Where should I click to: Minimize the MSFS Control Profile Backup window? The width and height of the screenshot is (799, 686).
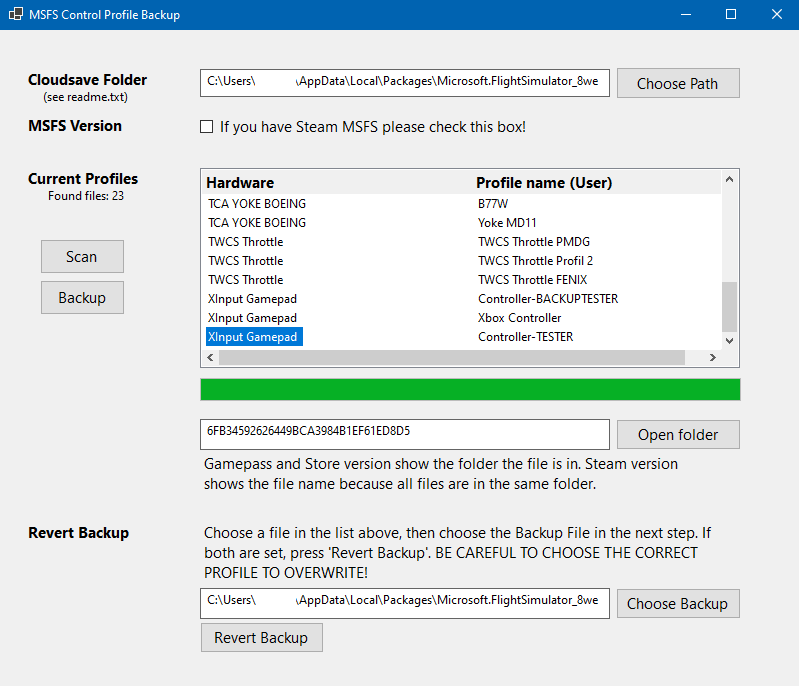coord(686,14)
